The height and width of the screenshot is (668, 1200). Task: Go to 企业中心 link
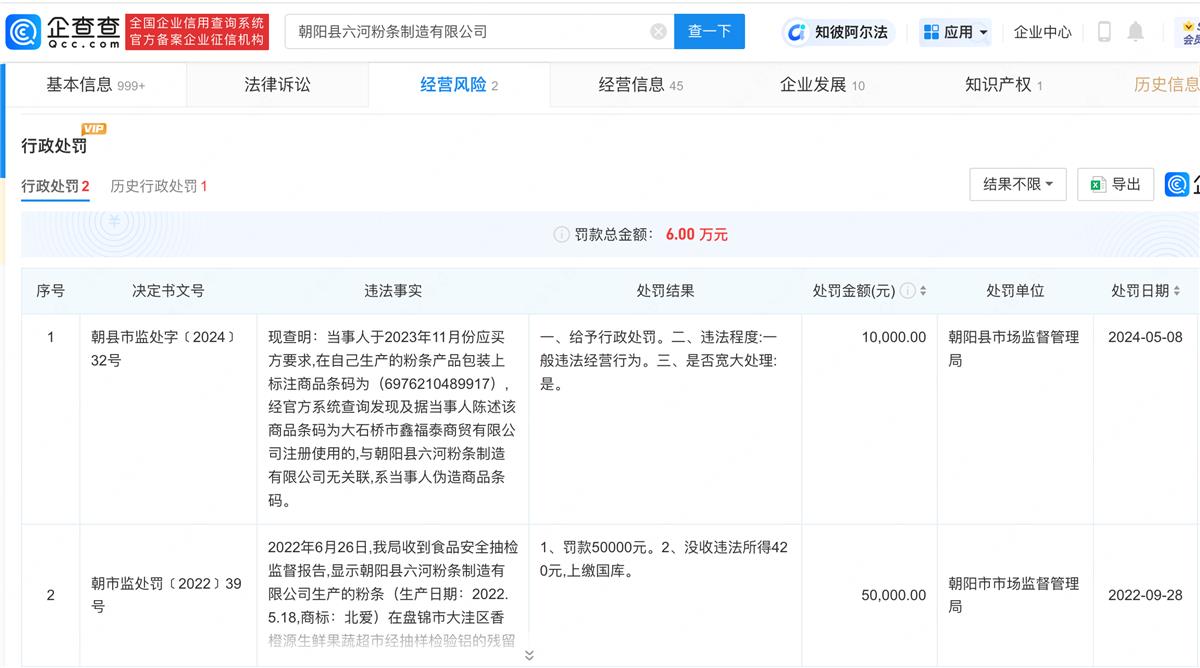1042,32
